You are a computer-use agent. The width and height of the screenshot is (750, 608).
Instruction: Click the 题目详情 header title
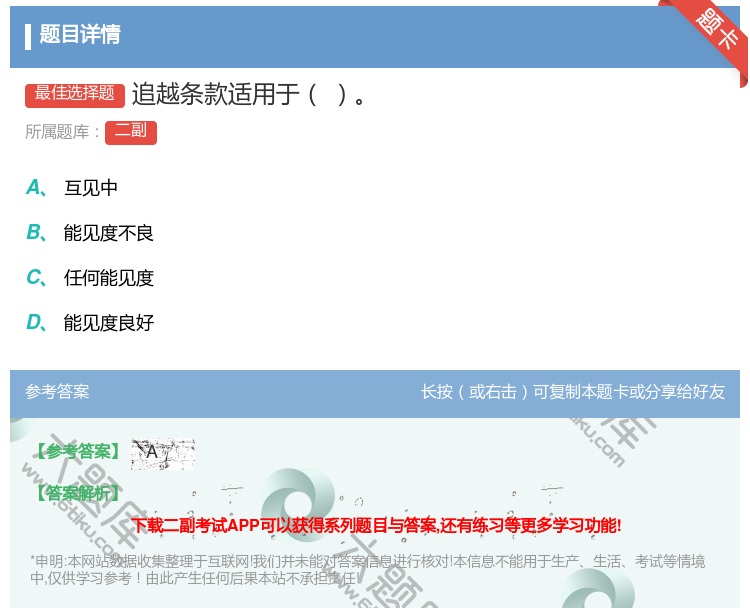click(x=80, y=34)
